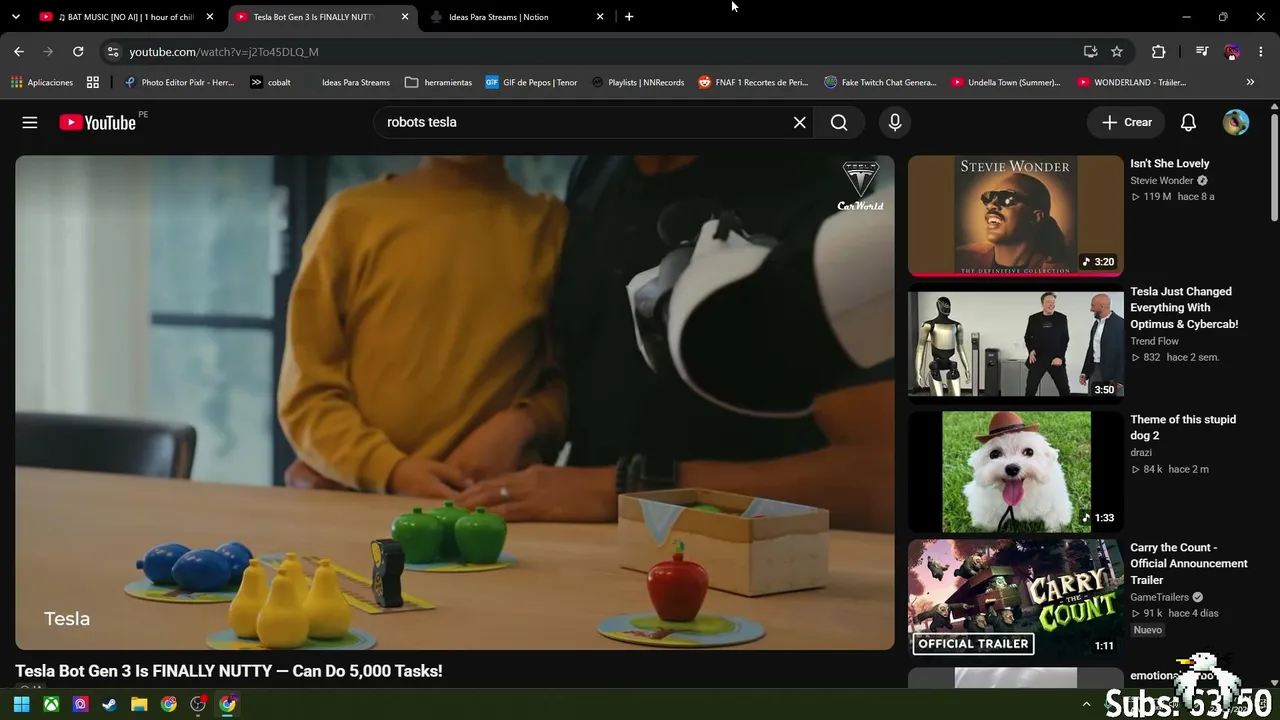Open a new browser tab

[629, 17]
